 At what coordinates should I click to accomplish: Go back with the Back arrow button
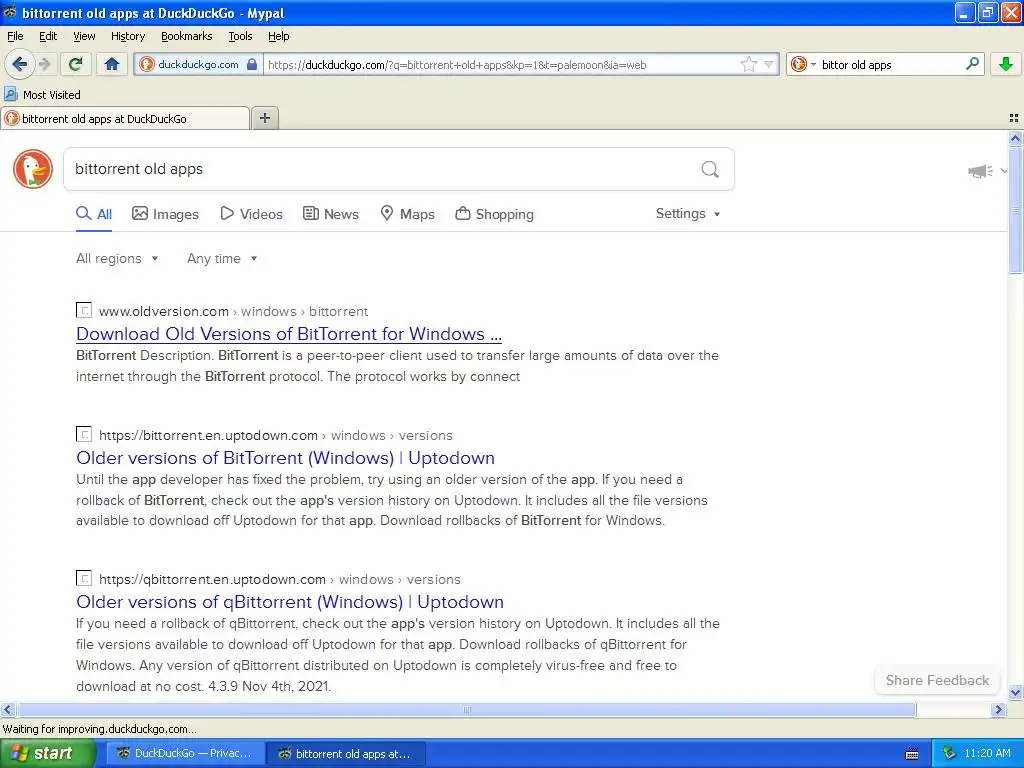click(20, 64)
